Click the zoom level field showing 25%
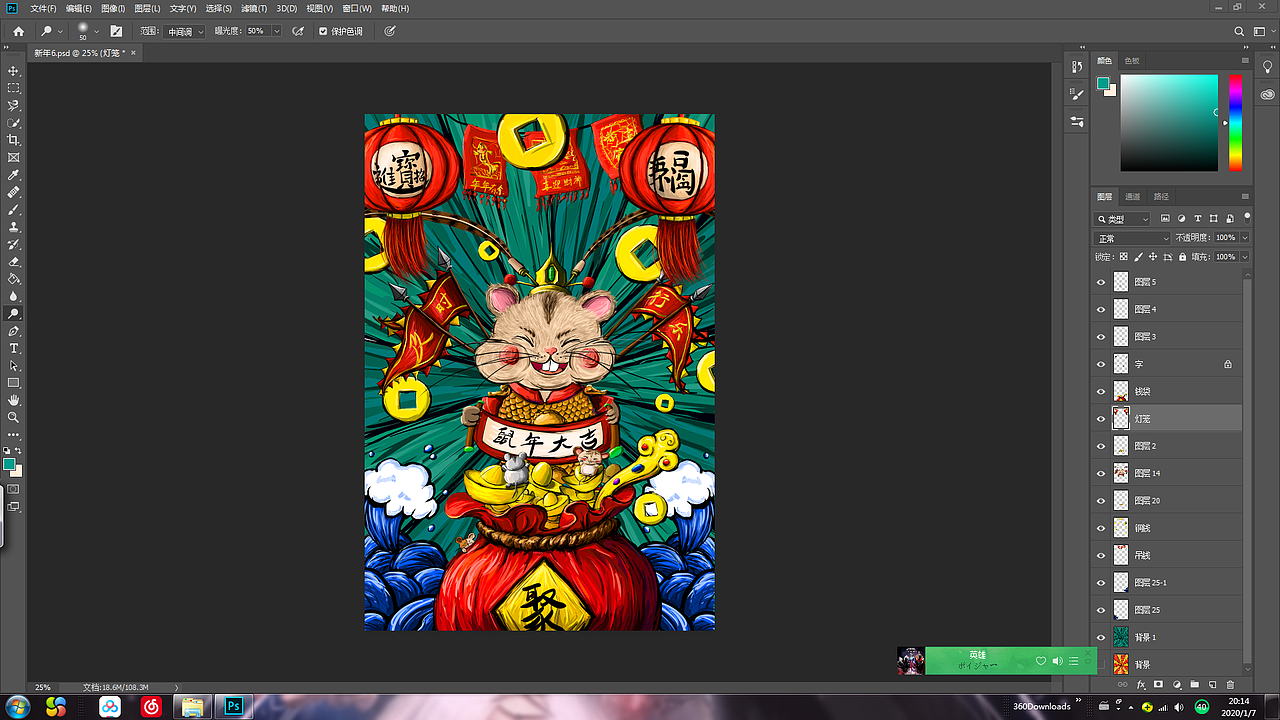 [x=43, y=687]
